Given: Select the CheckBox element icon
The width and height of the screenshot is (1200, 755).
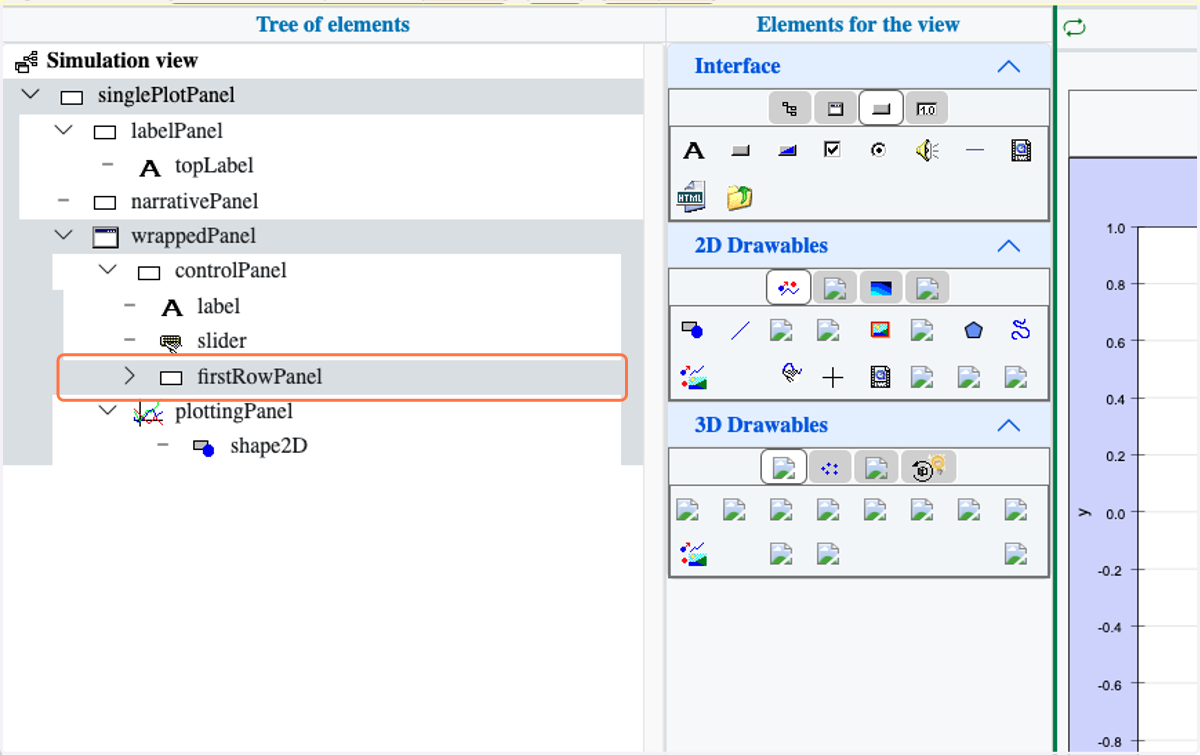Looking at the screenshot, I should coord(832,150).
